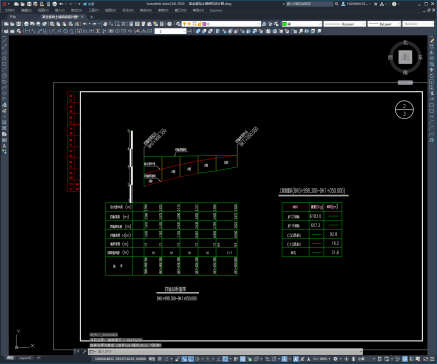Select the Circle tool in the Draw toolbar
The image size is (437, 364).
point(4,76)
